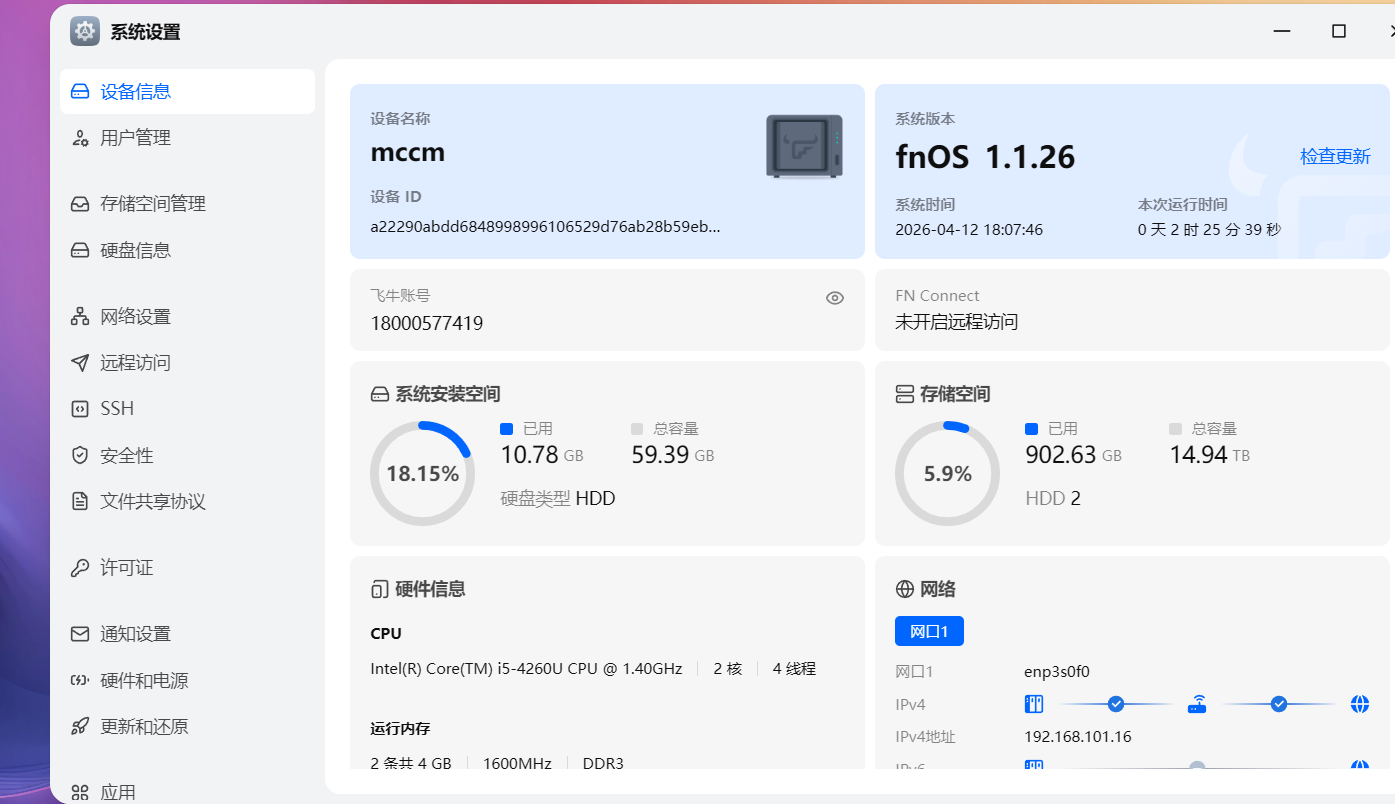The width and height of the screenshot is (1395, 804).
Task: Click the 18.15% usage ring
Action: pyautogui.click(x=422, y=473)
